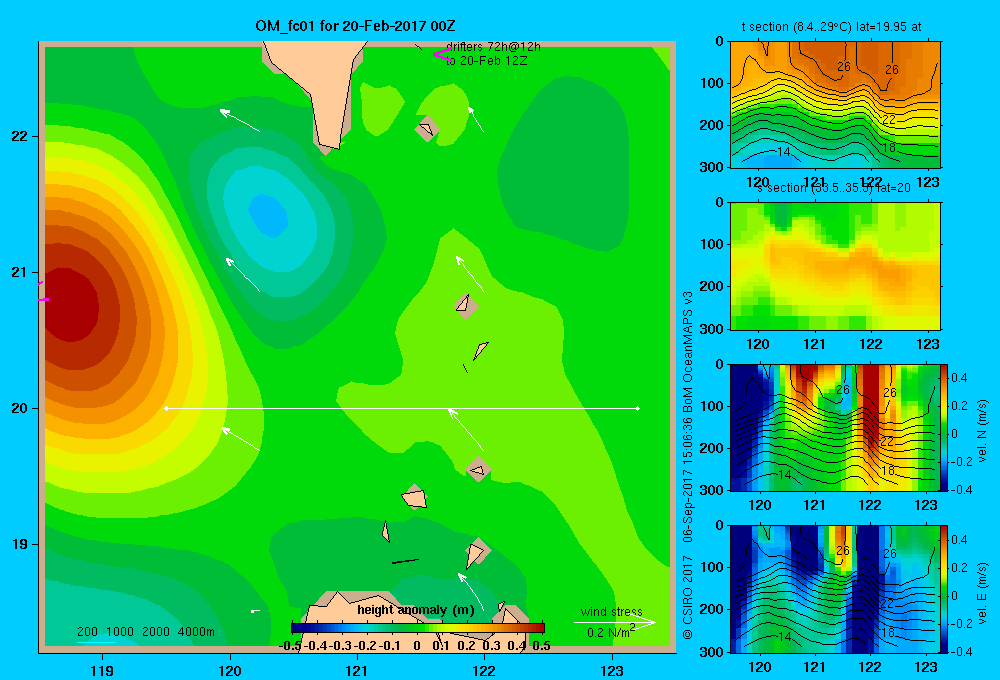Click latitude label "22" on main map
Viewport: 1000px width, 680px height.
[x=20, y=136]
